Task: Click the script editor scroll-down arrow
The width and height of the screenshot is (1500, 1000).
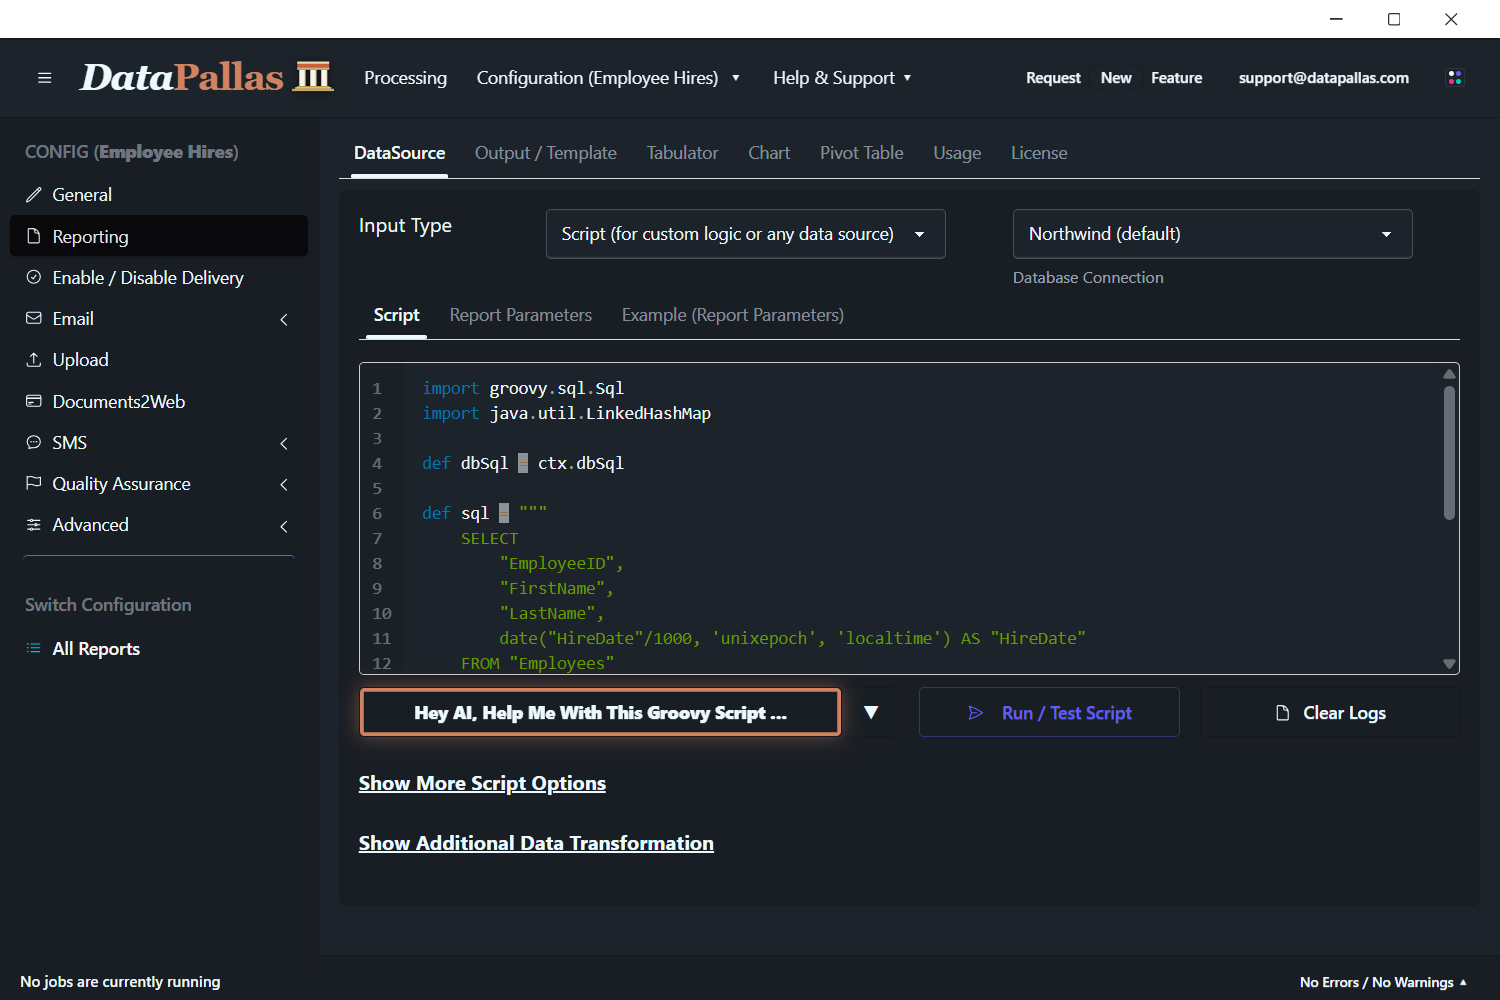Action: coord(1449,664)
